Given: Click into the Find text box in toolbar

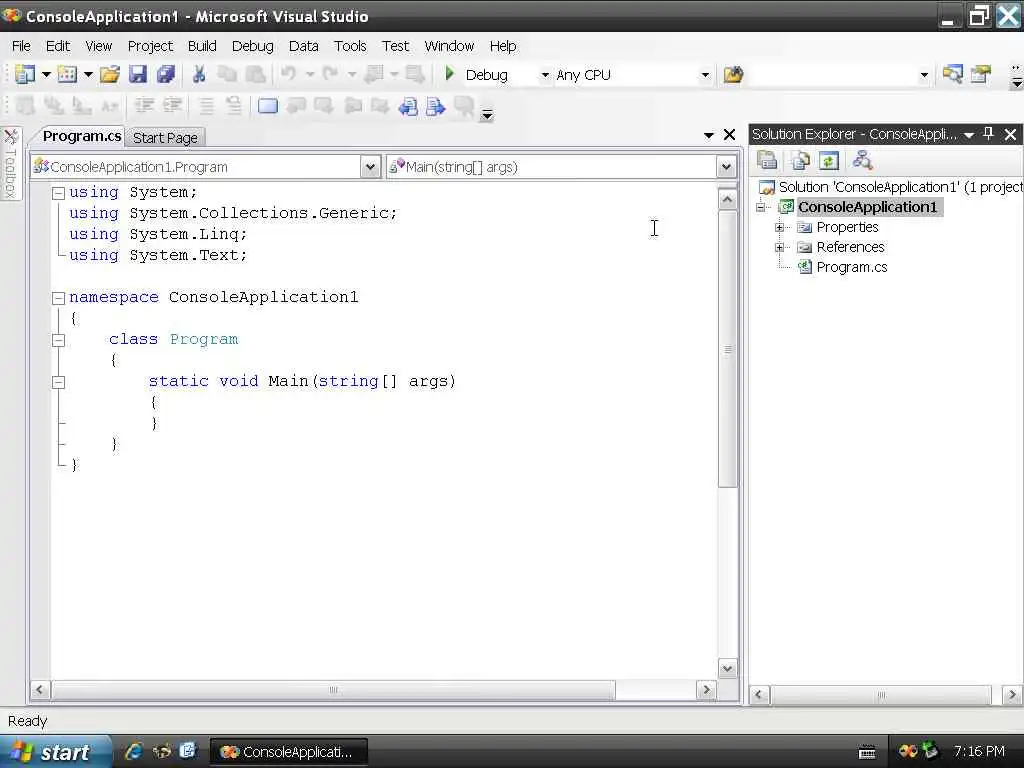Looking at the screenshot, I should [x=831, y=75].
